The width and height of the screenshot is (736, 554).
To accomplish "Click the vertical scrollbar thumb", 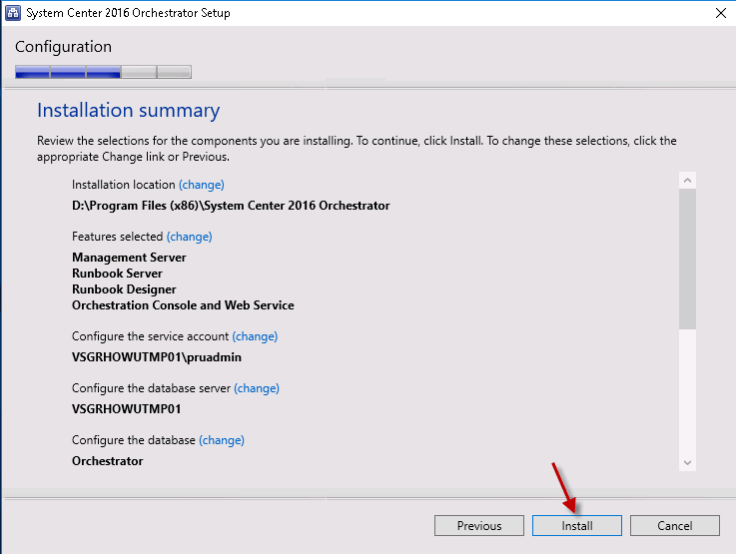I will point(687,258).
